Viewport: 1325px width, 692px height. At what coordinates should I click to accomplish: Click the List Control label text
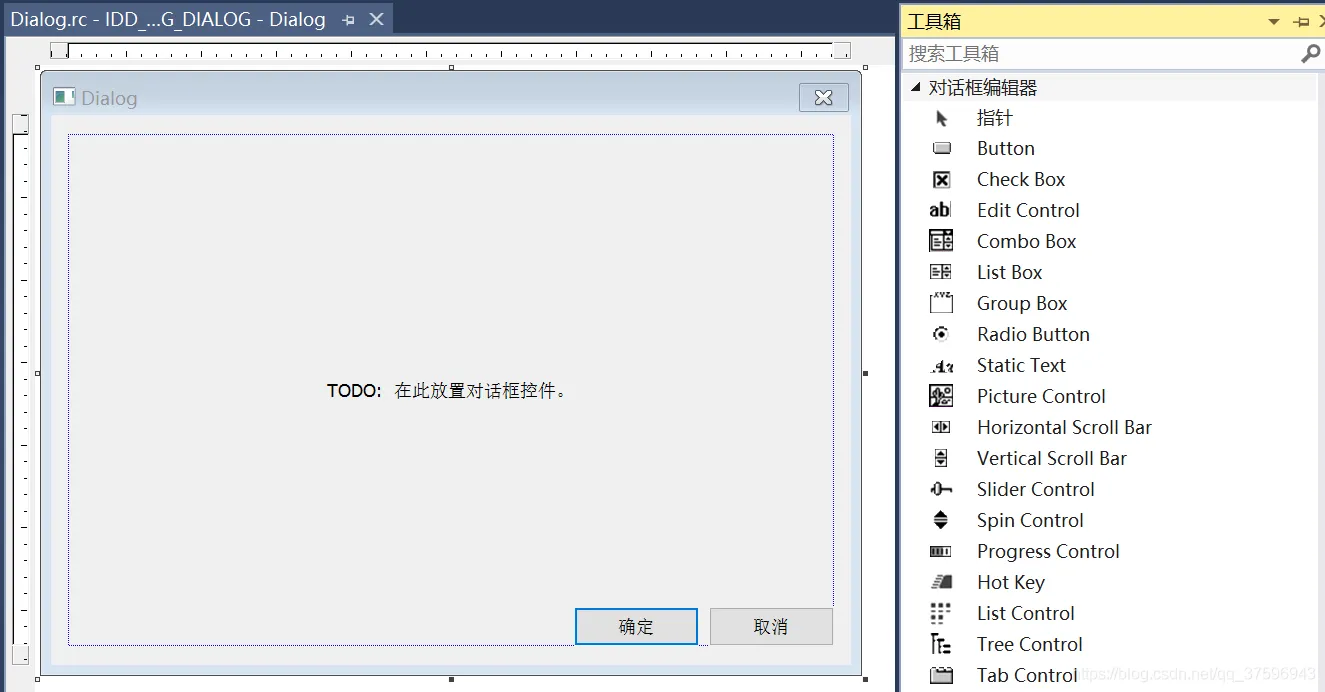click(x=1026, y=613)
